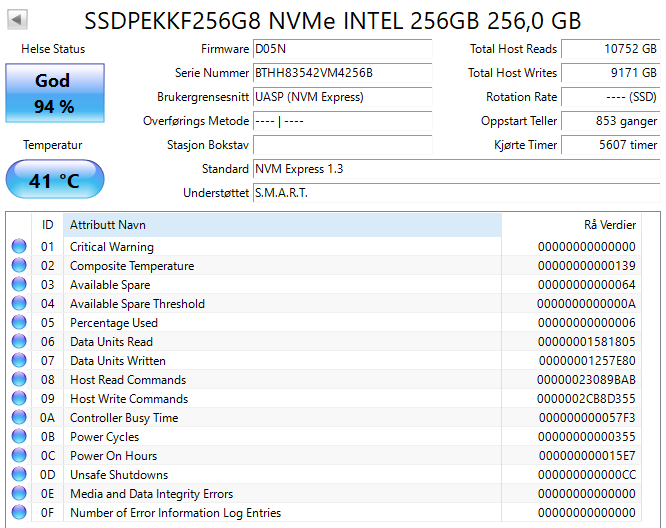
Task: Select the Power On Hours row
Action: pos(330,456)
